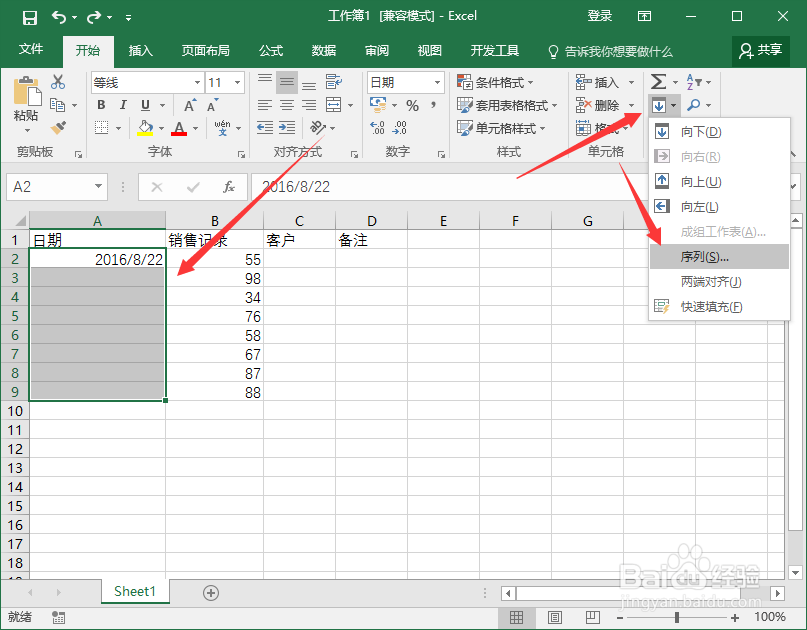Toggle underline formatting

click(145, 104)
